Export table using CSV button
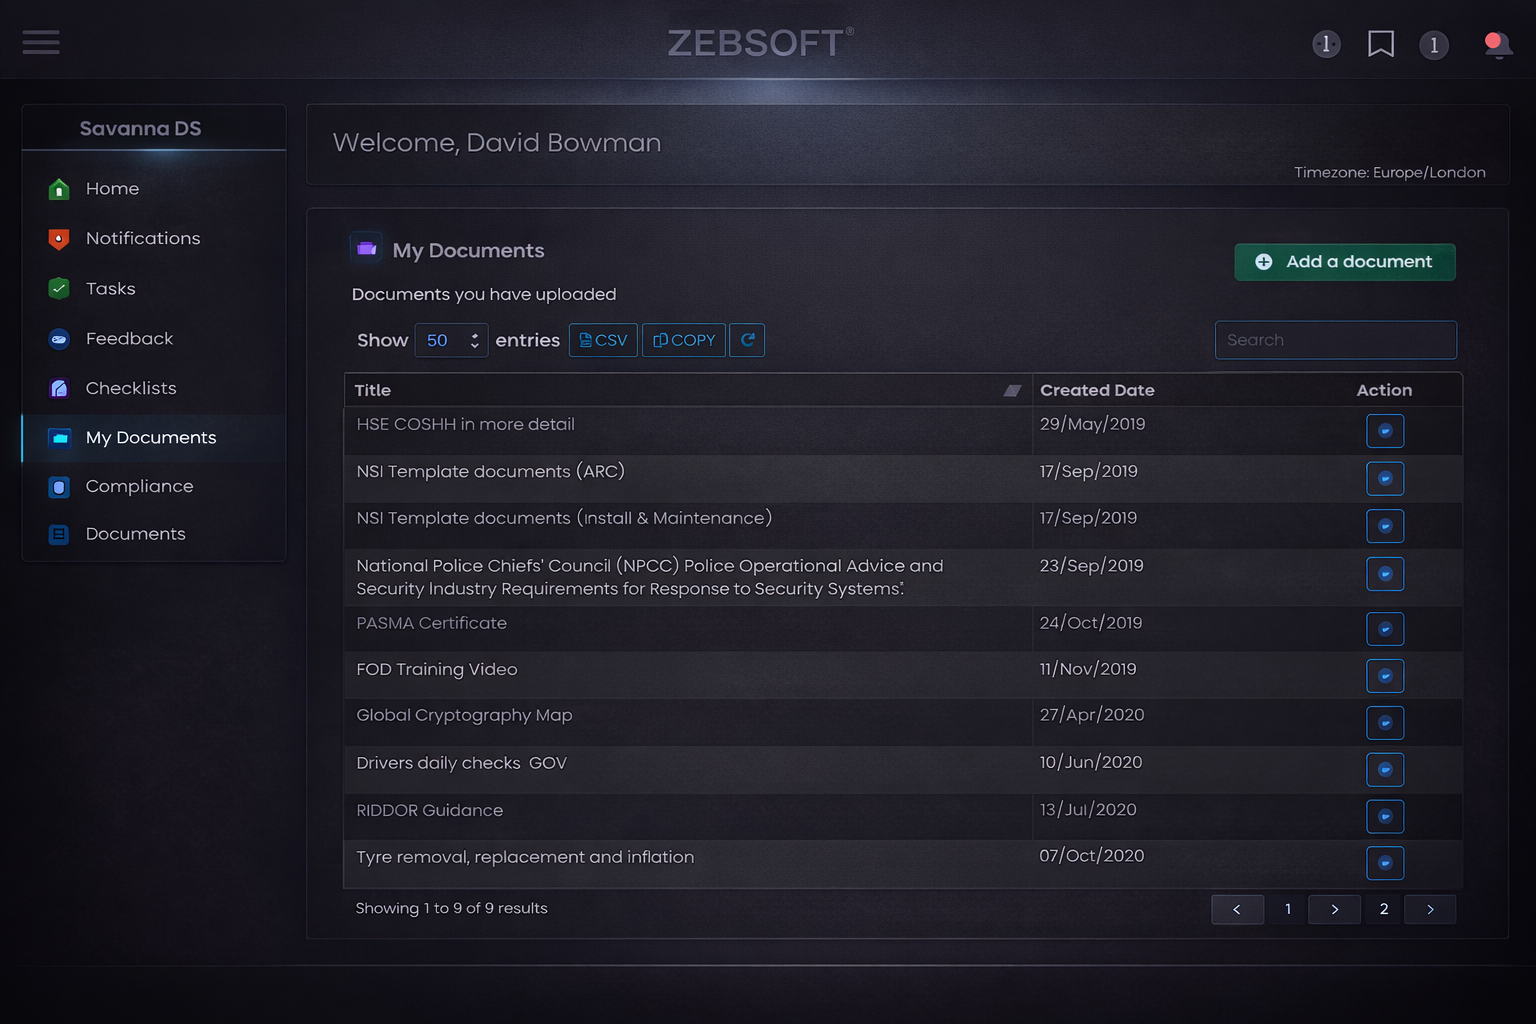Viewport: 1536px width, 1024px height. (x=603, y=340)
